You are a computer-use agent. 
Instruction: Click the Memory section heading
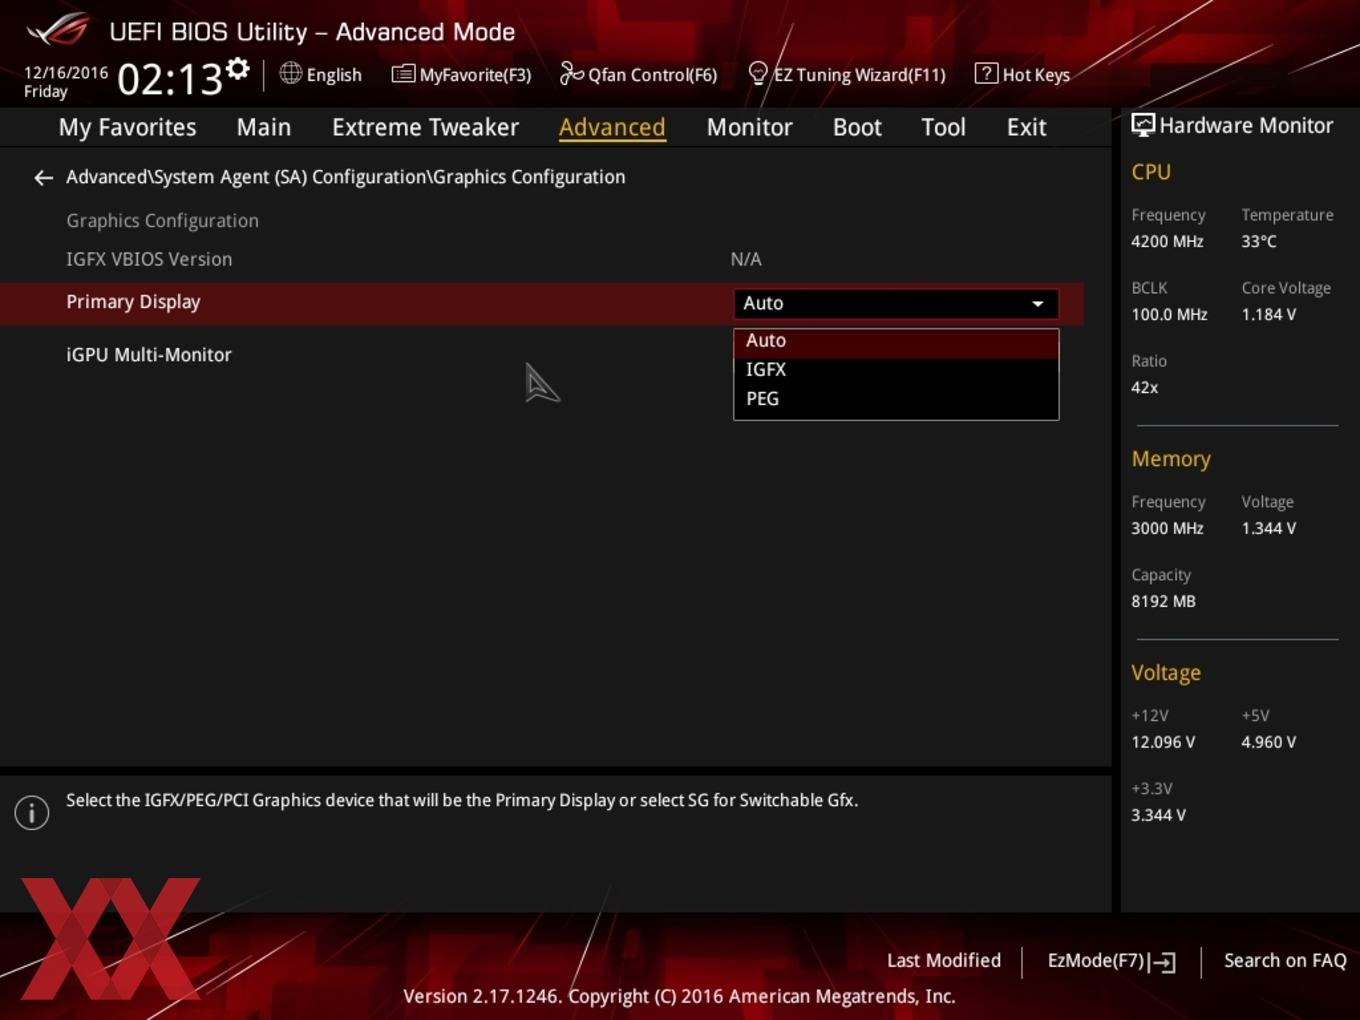(x=1171, y=460)
